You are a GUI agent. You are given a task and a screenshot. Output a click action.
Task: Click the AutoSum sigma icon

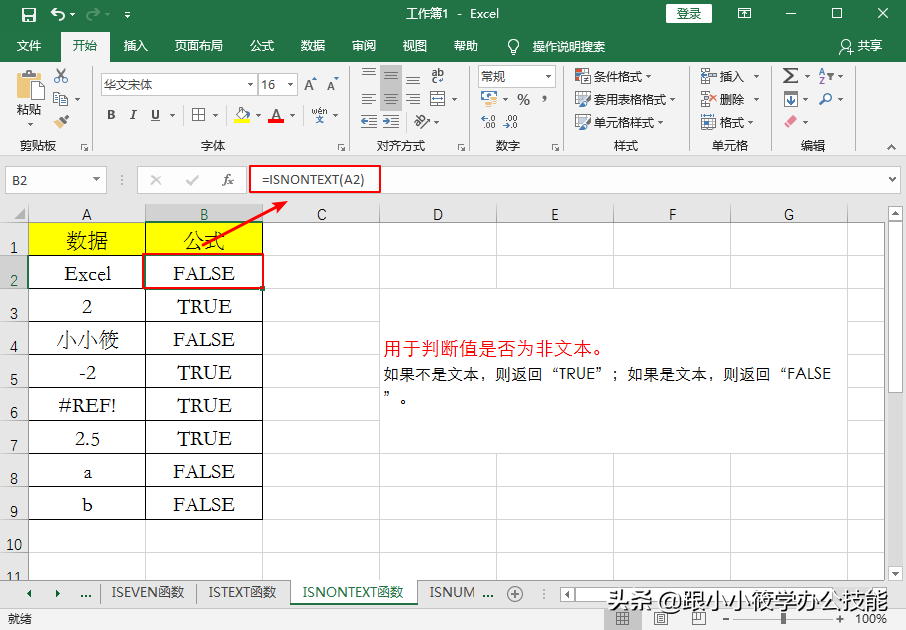pyautogui.click(x=790, y=76)
